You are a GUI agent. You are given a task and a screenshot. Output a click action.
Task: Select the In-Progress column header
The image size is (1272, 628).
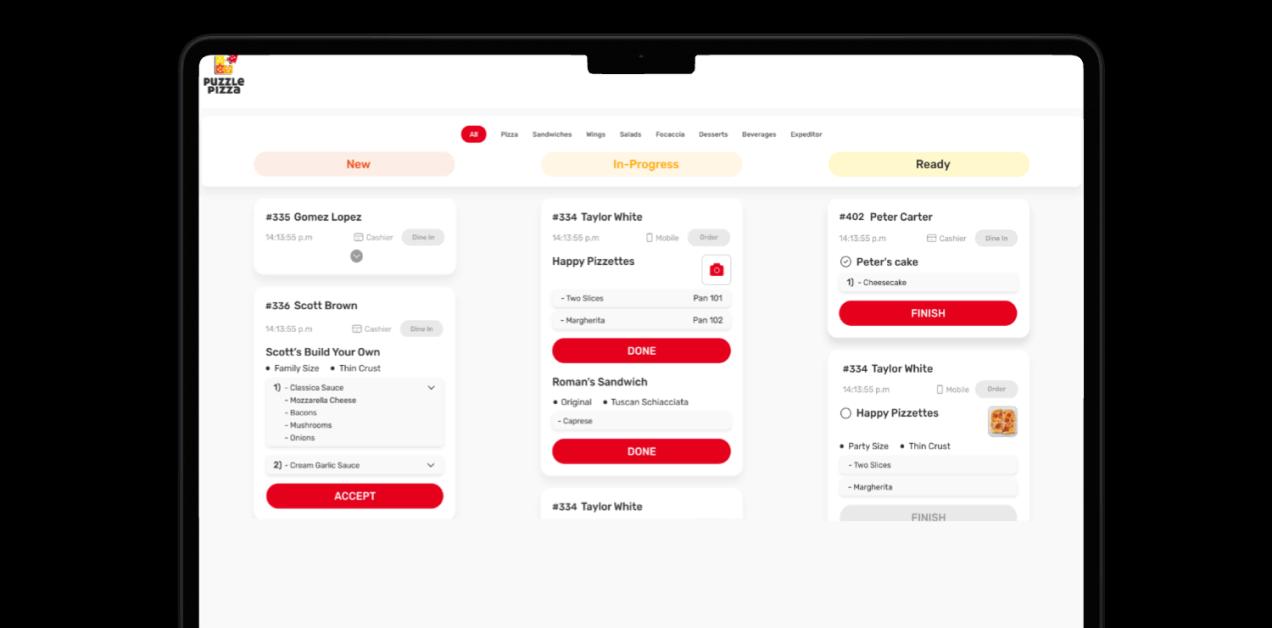pyautogui.click(x=641, y=163)
